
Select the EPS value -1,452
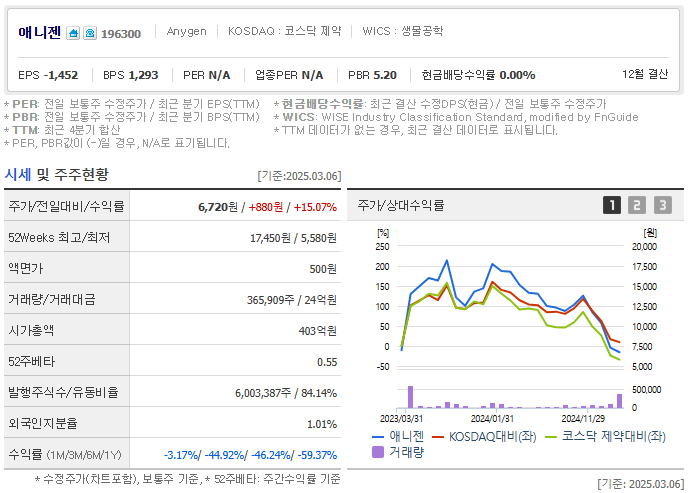tap(61, 75)
